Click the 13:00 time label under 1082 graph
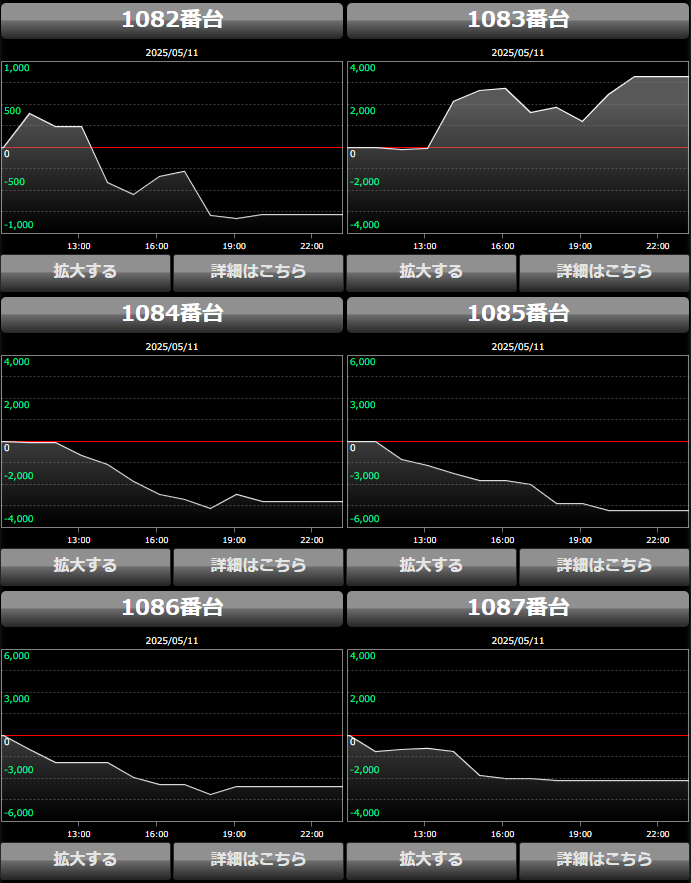This screenshot has width=691, height=883. tap(79, 246)
